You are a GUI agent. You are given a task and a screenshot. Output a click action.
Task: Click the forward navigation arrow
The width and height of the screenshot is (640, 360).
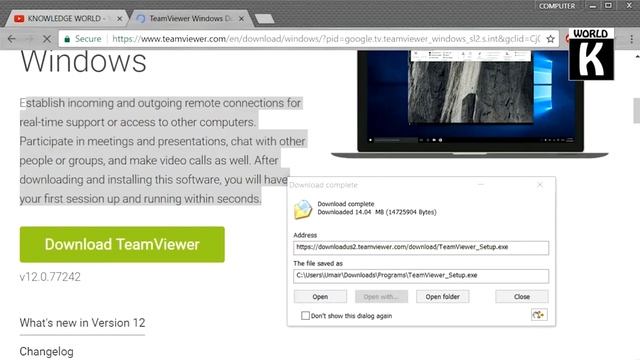click(x=29, y=39)
